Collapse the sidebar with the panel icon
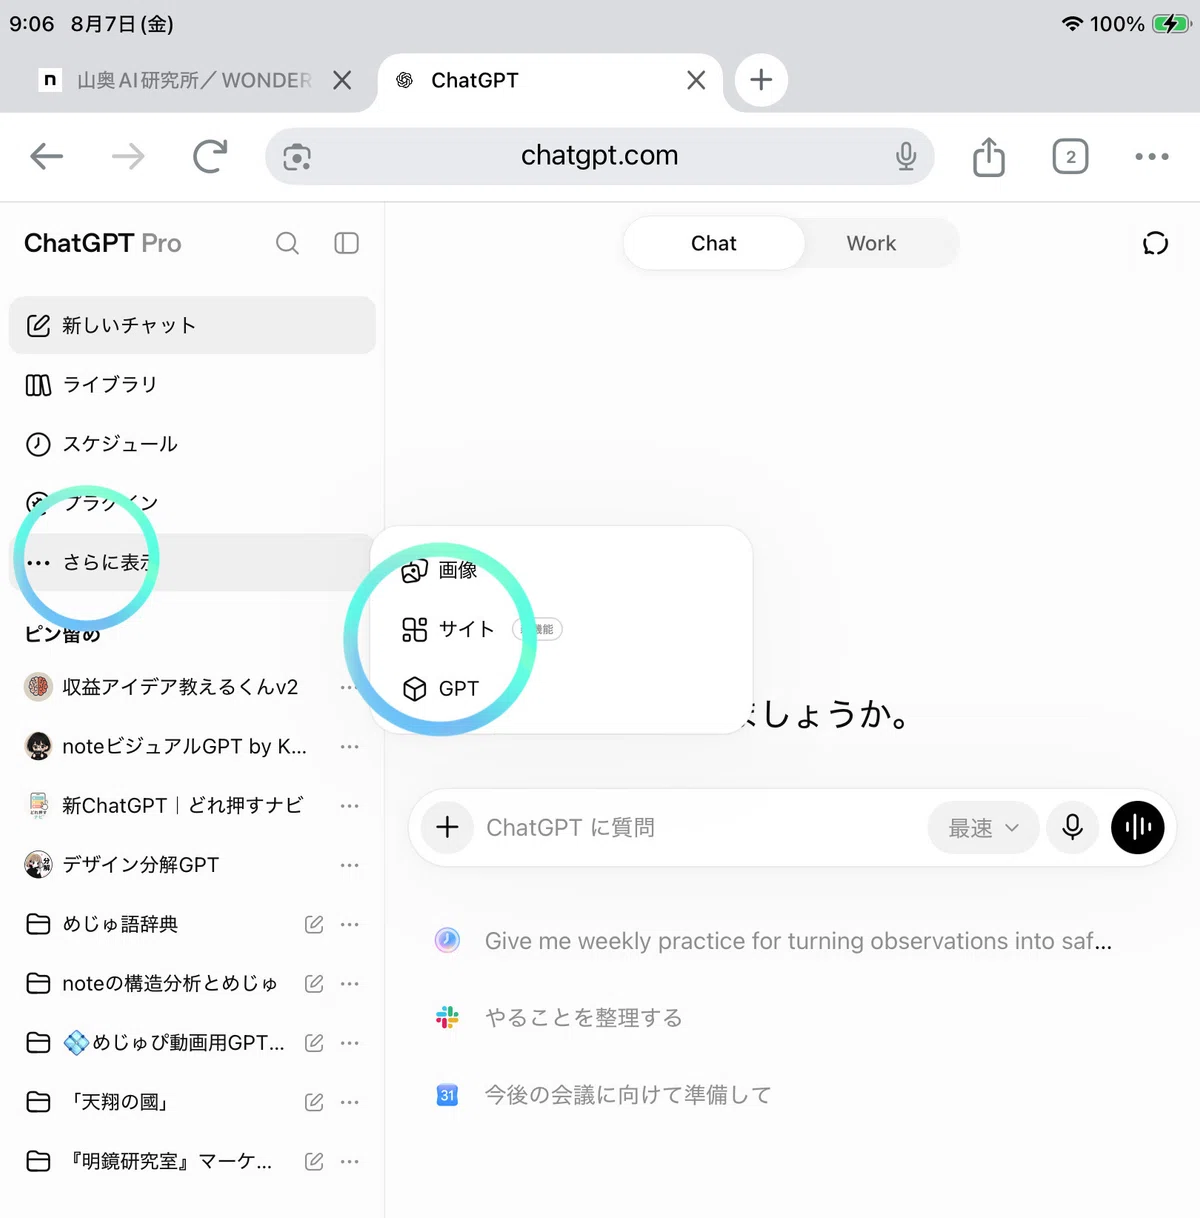1200x1218 pixels. [x=346, y=243]
